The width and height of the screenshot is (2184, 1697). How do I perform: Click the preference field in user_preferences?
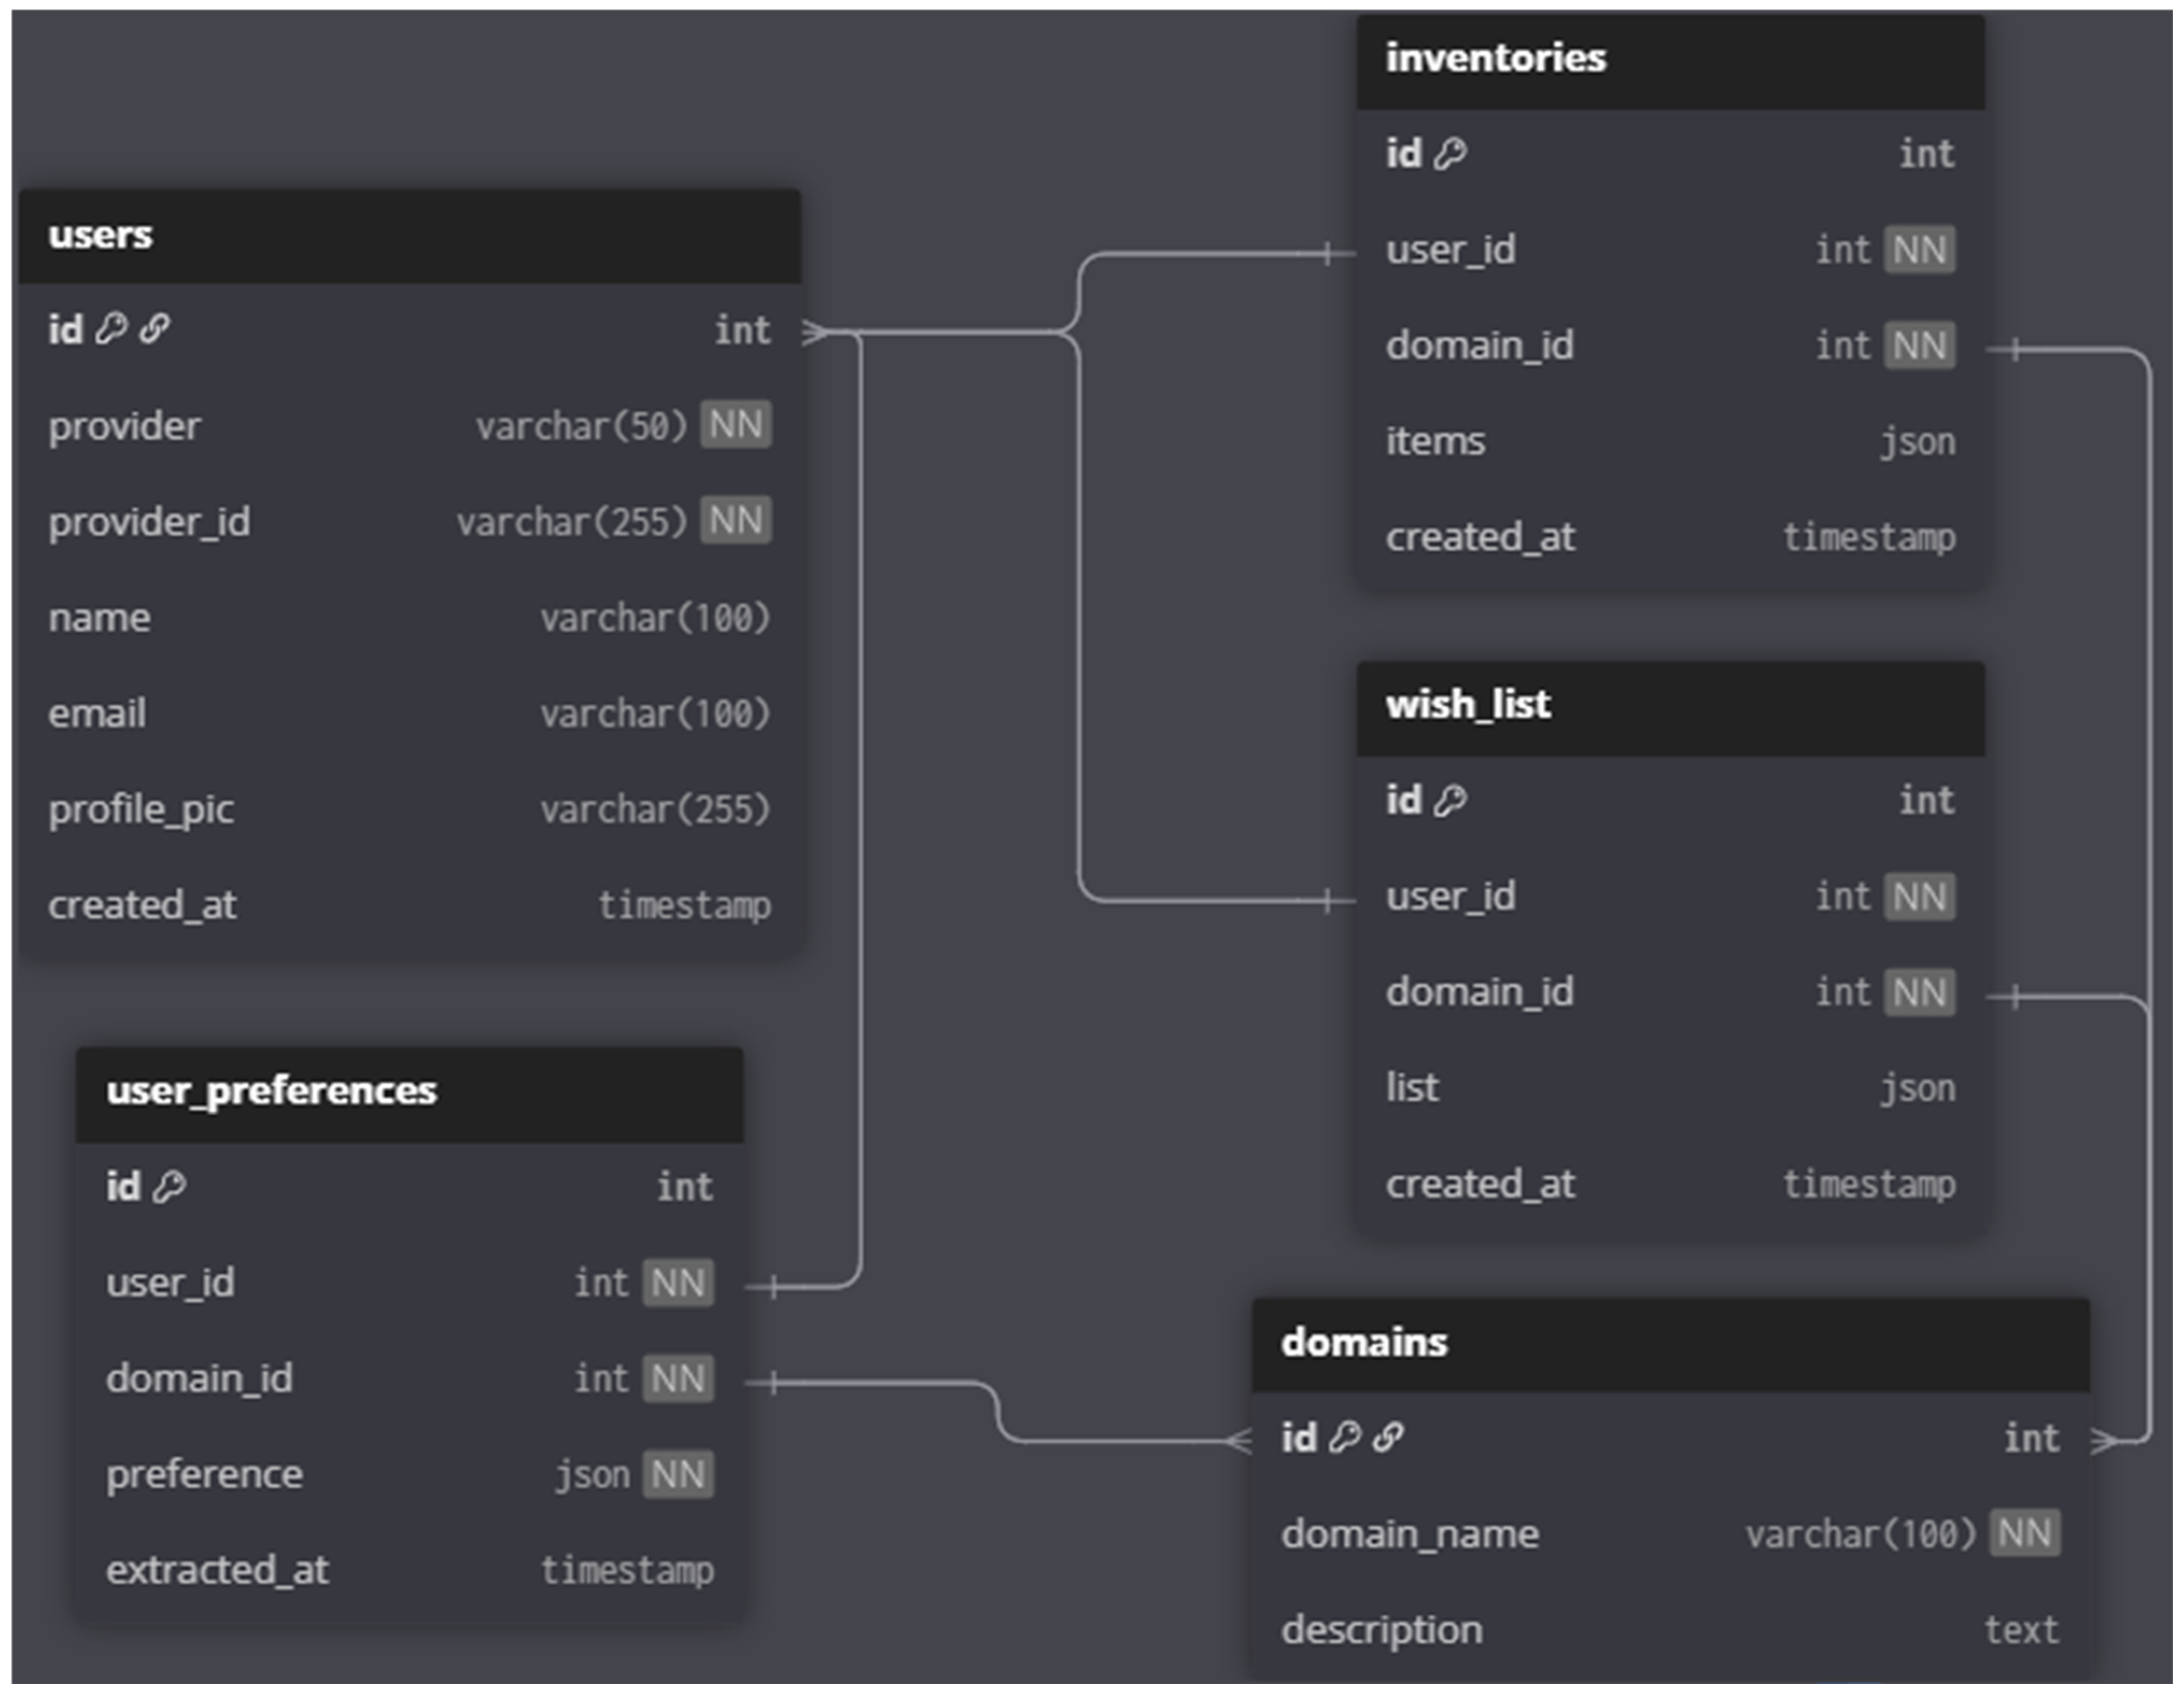click(x=204, y=1474)
